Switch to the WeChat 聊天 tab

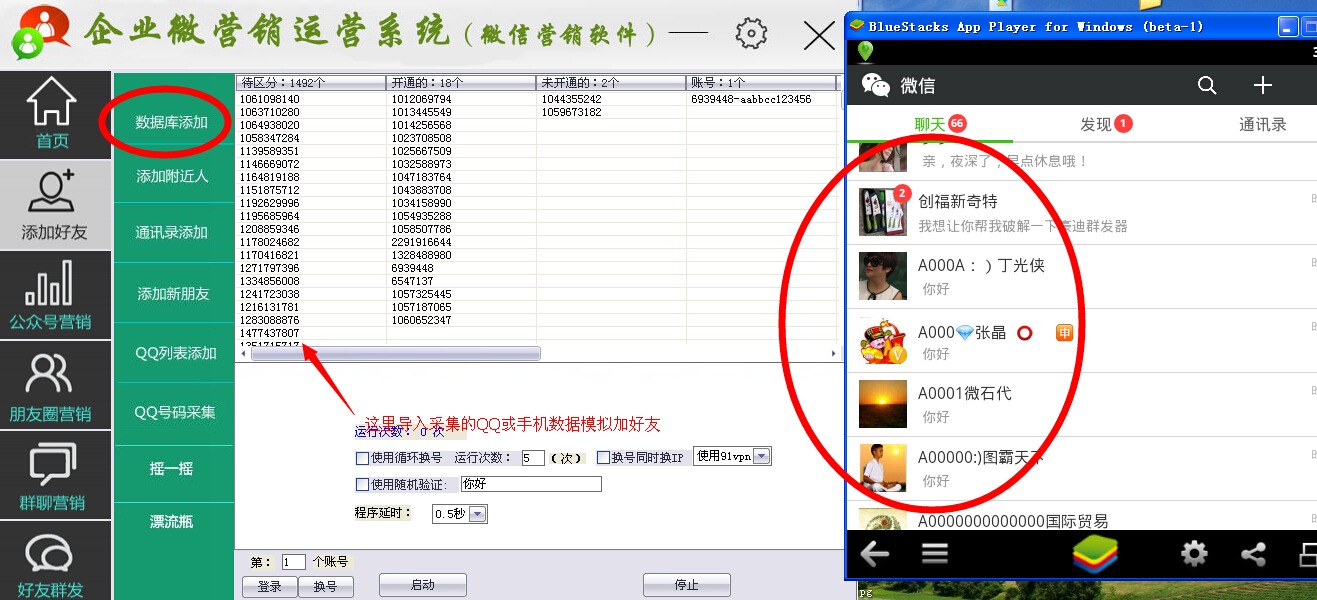(x=931, y=124)
